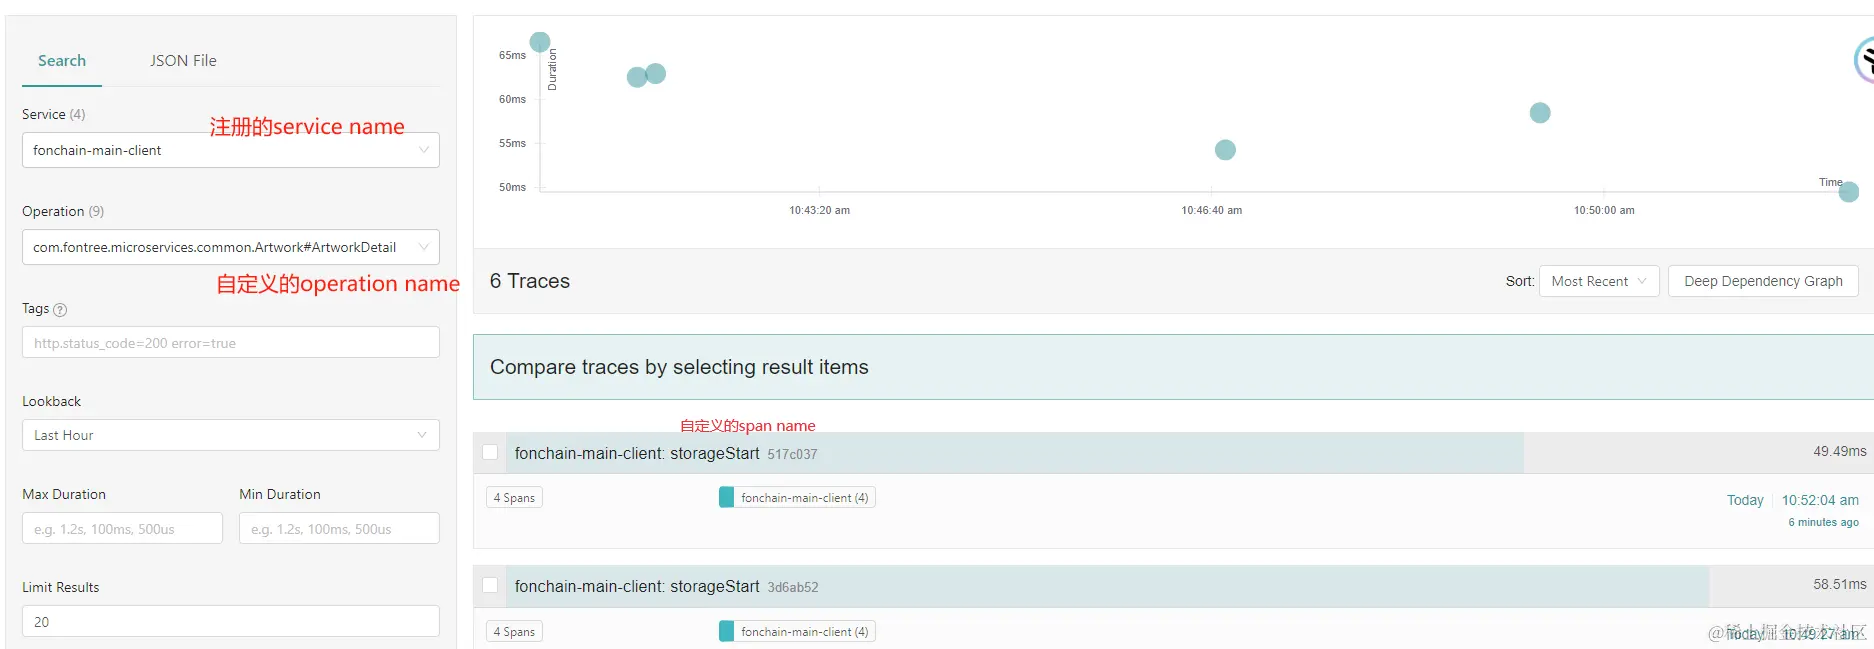Open the Operation dropdown with Artwork#ArtworkDetail
The width and height of the screenshot is (1874, 649).
[231, 247]
